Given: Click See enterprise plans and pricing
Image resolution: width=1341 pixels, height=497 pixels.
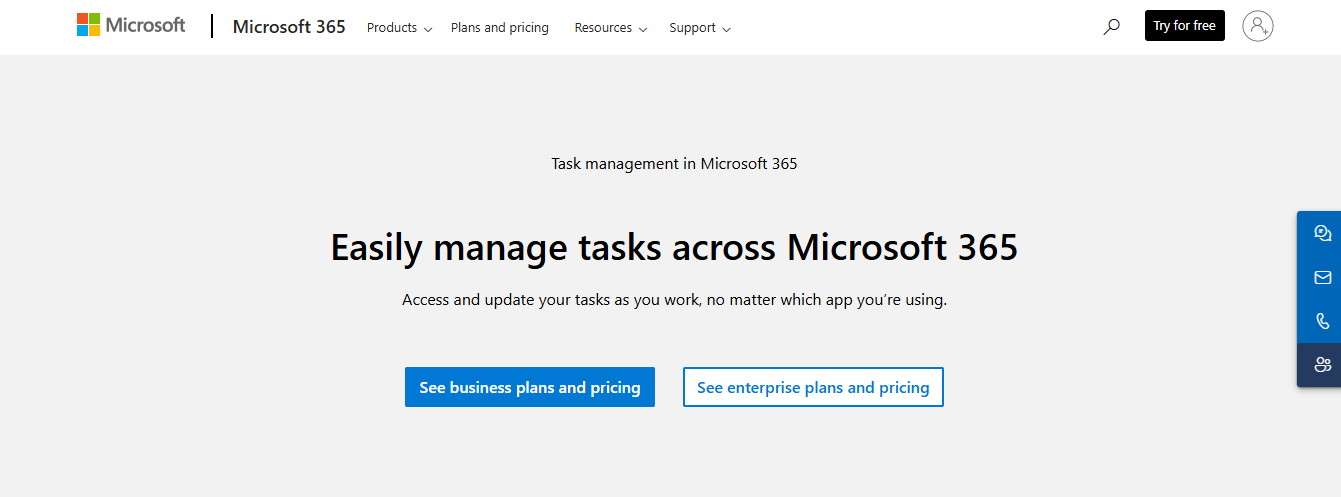Looking at the screenshot, I should tap(813, 387).
